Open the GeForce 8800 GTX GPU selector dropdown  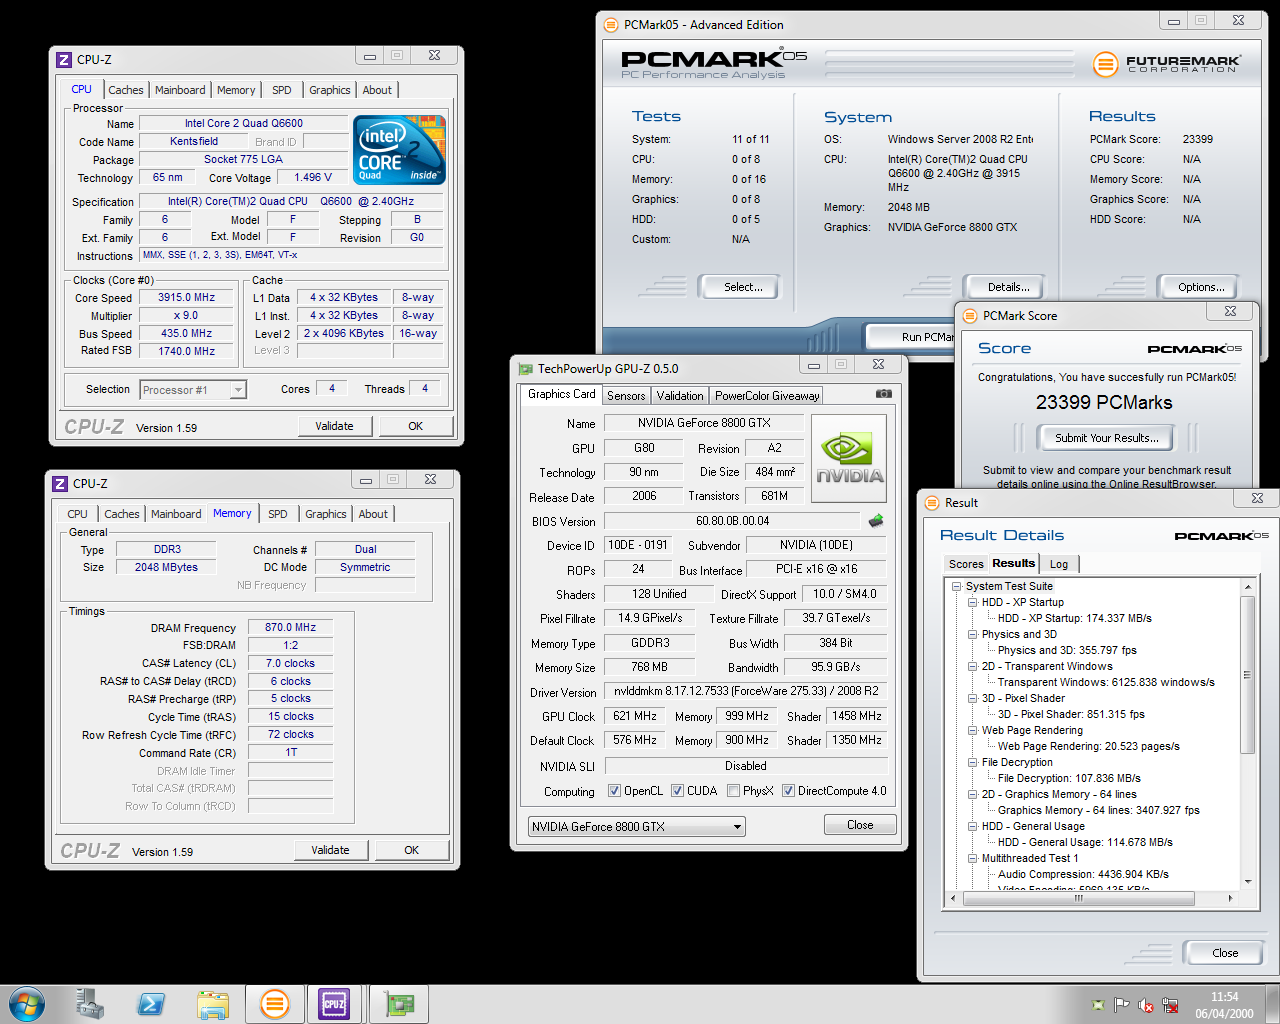(637, 827)
